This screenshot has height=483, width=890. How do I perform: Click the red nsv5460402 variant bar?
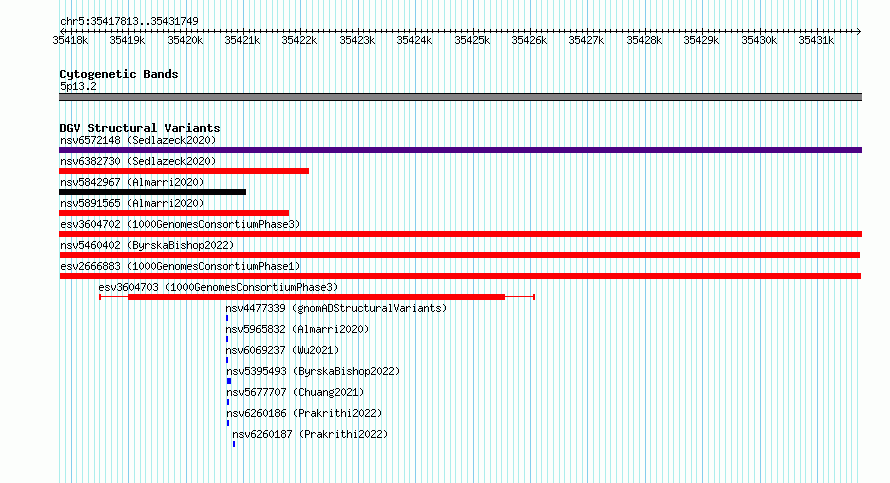(x=460, y=255)
